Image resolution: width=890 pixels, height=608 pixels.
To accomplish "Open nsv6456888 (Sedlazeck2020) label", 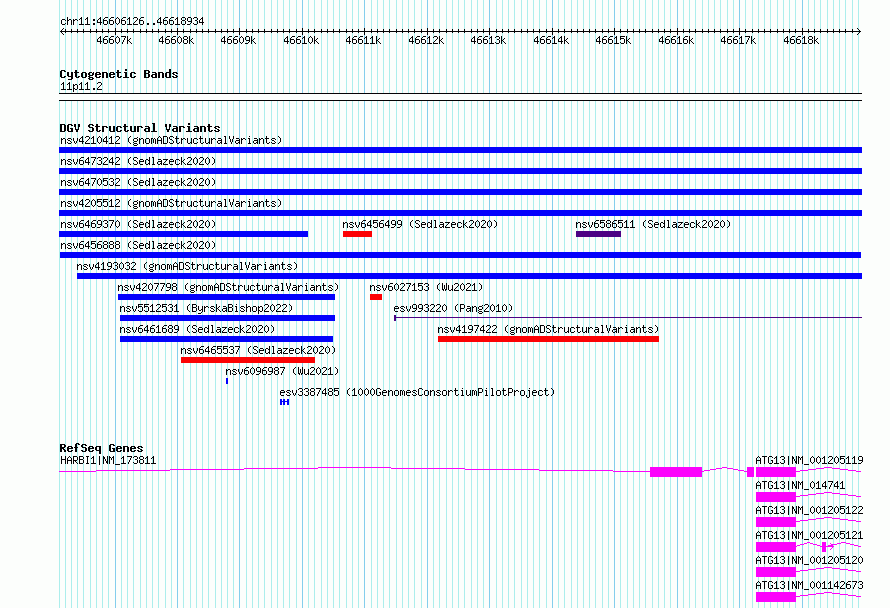I will (138, 245).
